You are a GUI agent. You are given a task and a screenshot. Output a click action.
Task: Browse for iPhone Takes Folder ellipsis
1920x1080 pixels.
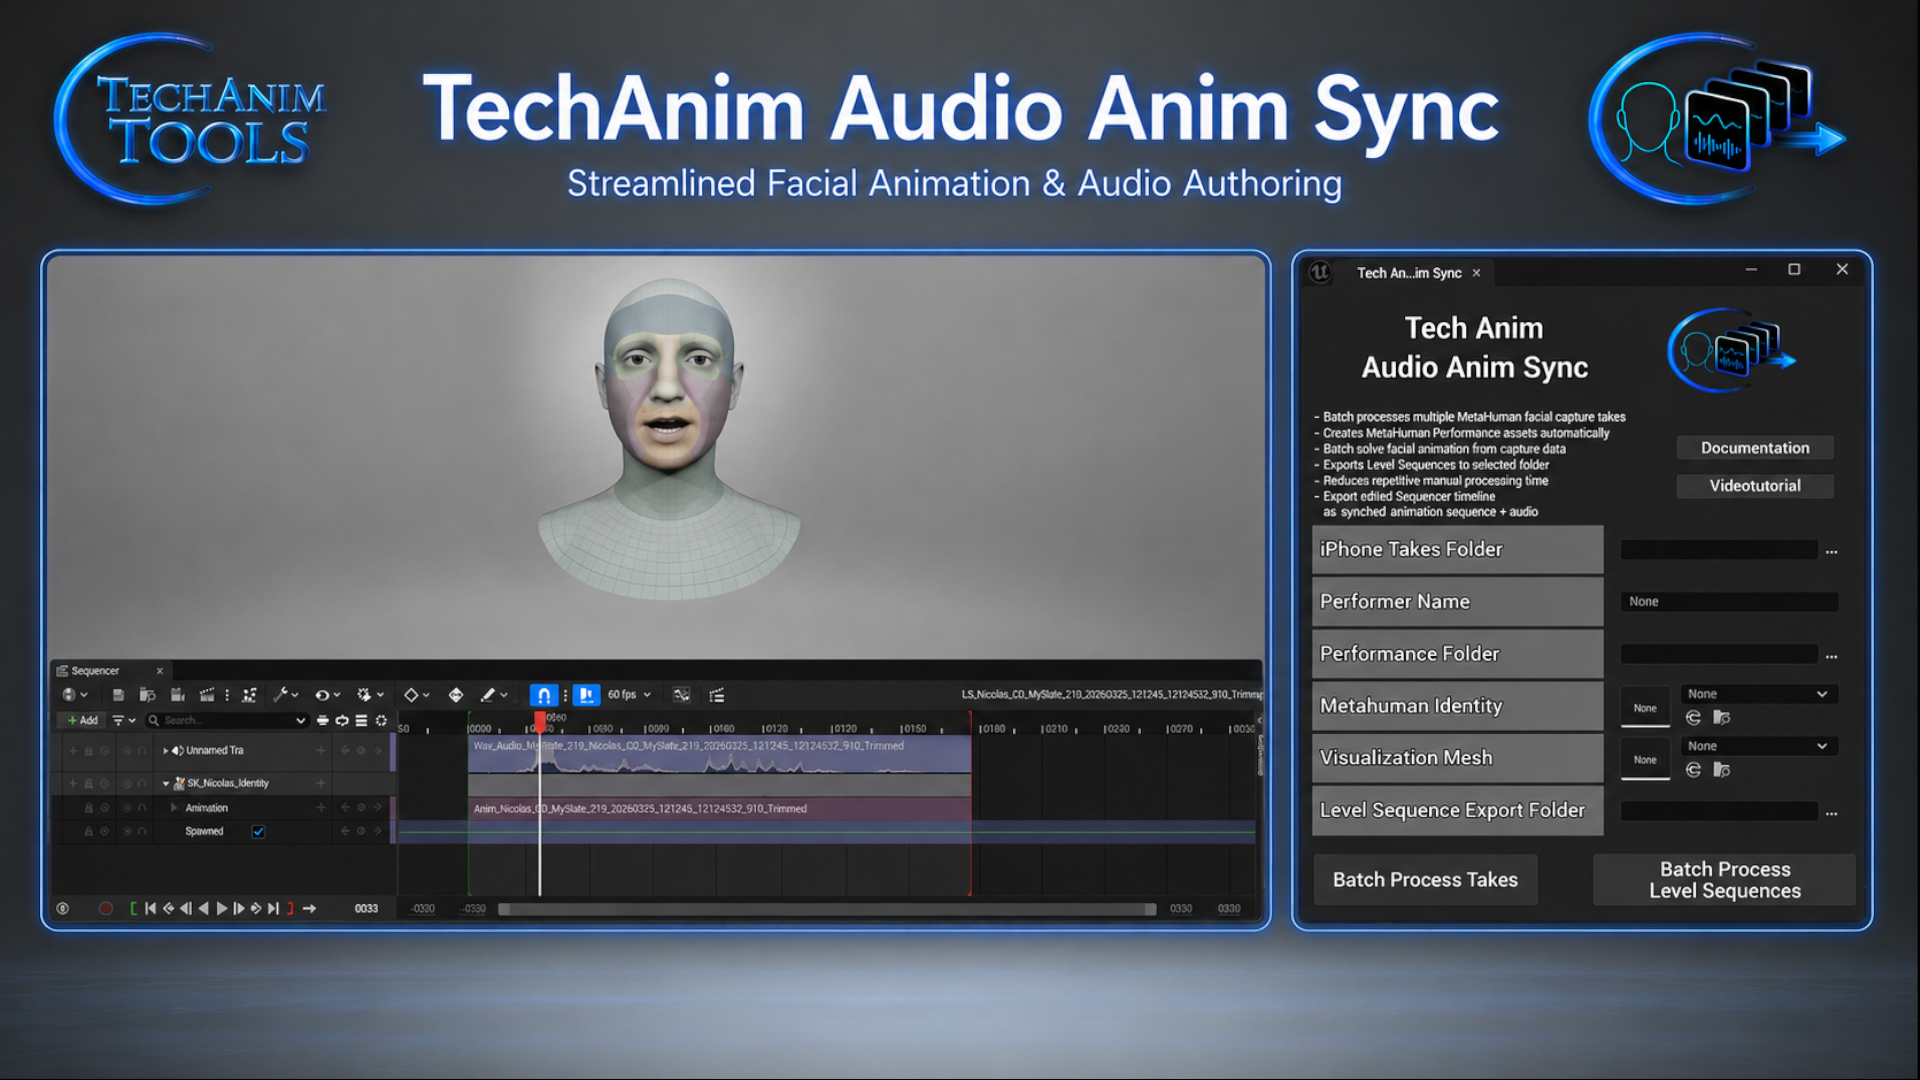pyautogui.click(x=1831, y=551)
